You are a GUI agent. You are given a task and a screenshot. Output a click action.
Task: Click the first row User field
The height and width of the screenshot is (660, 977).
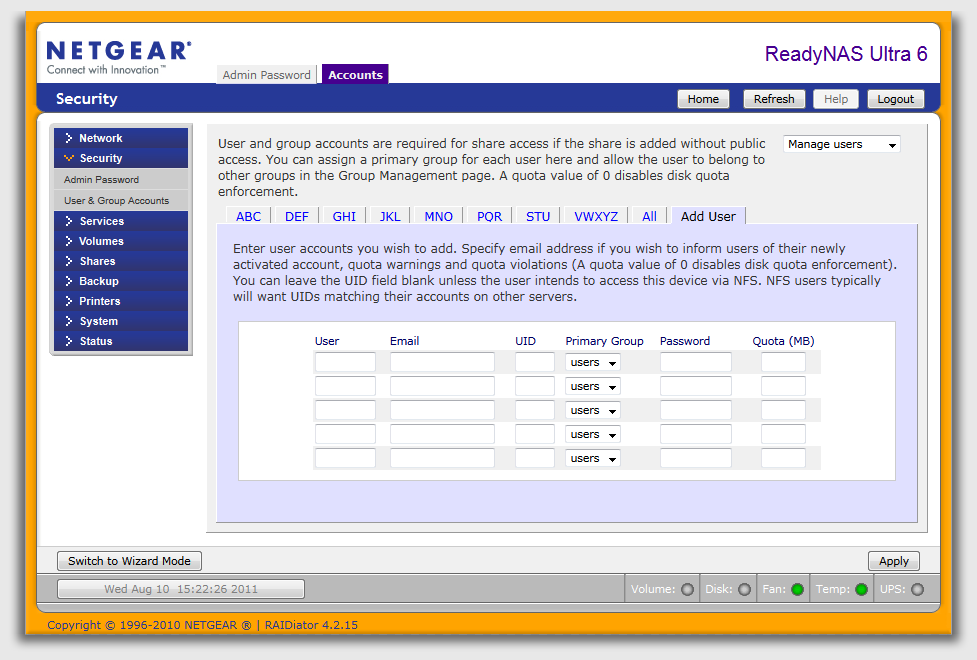pyautogui.click(x=345, y=362)
